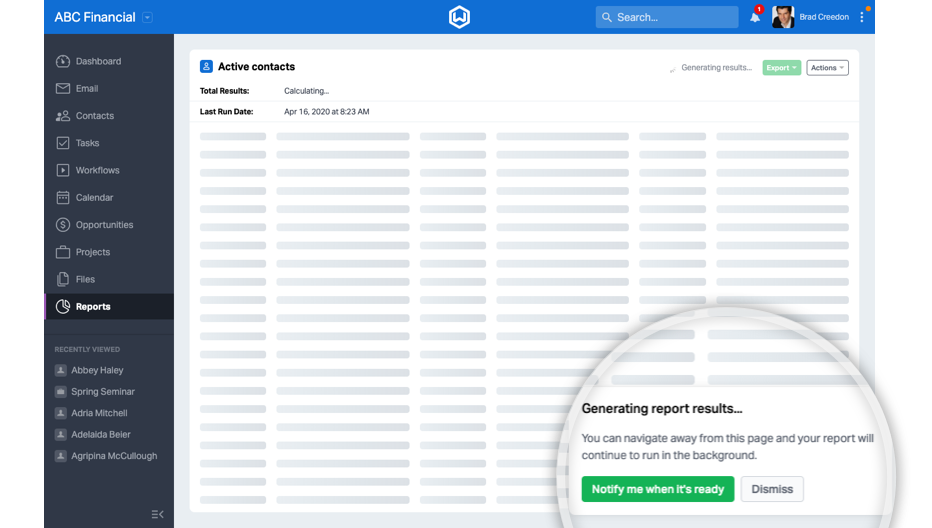Viewport: 932px width, 528px height.
Task: Click the Brad Creedon user name
Action: click(824, 17)
